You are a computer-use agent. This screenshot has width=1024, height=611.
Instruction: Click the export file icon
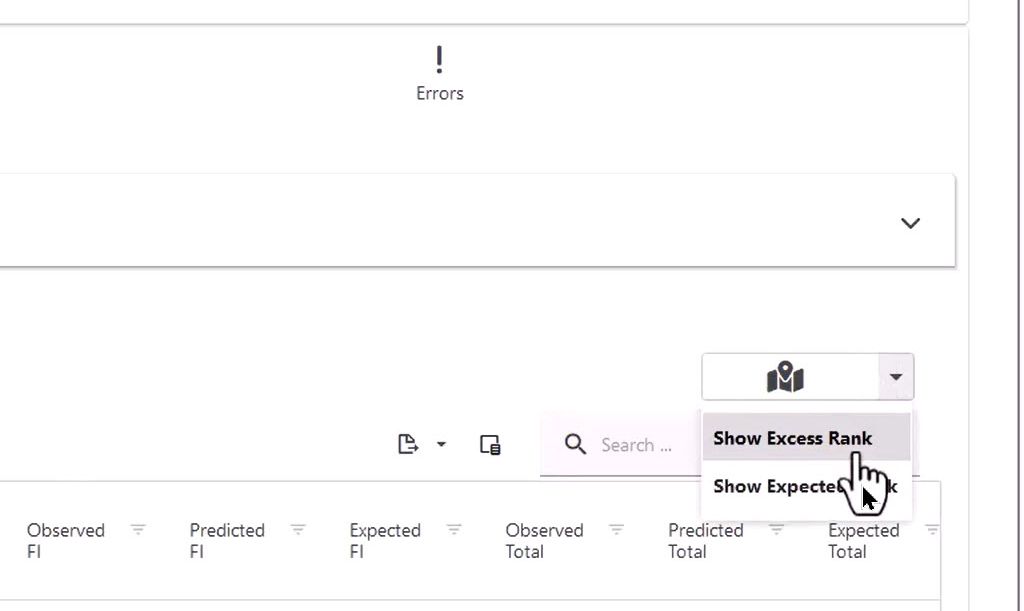tap(408, 444)
